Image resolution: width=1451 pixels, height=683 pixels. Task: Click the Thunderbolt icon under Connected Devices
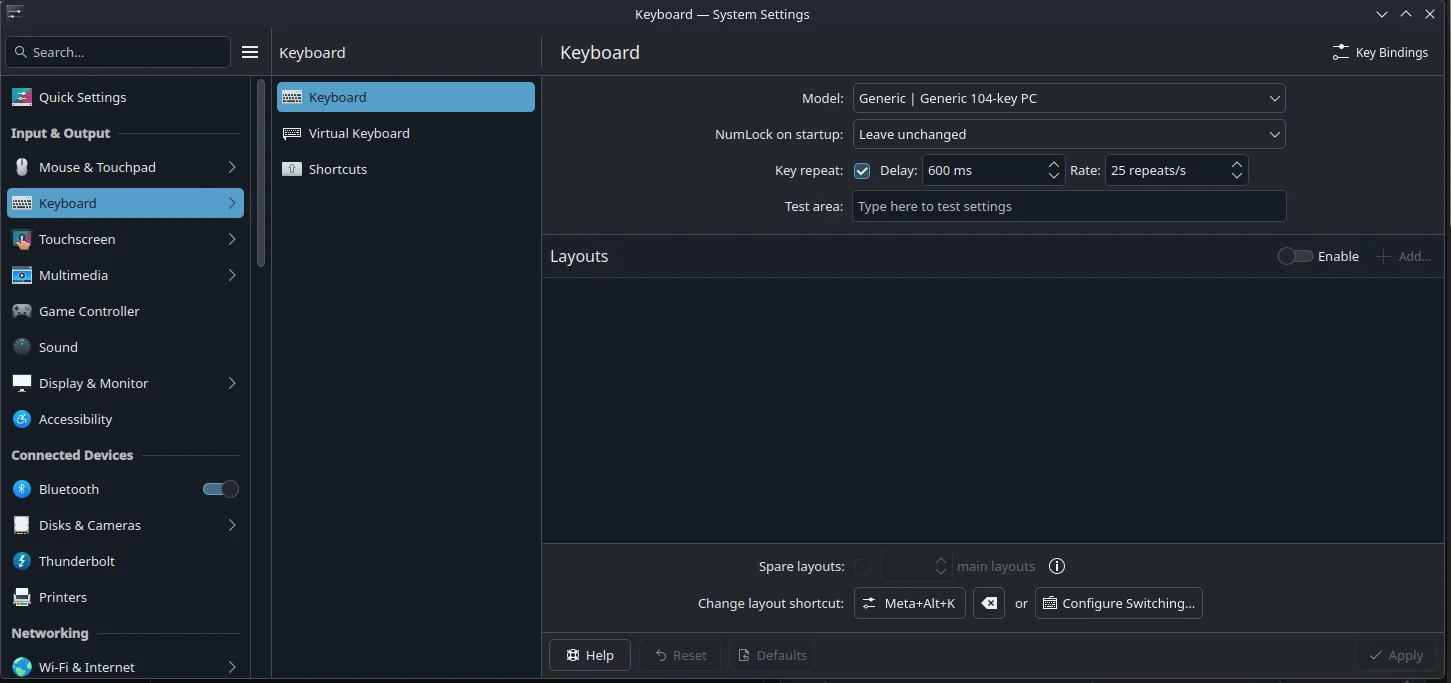pos(21,561)
